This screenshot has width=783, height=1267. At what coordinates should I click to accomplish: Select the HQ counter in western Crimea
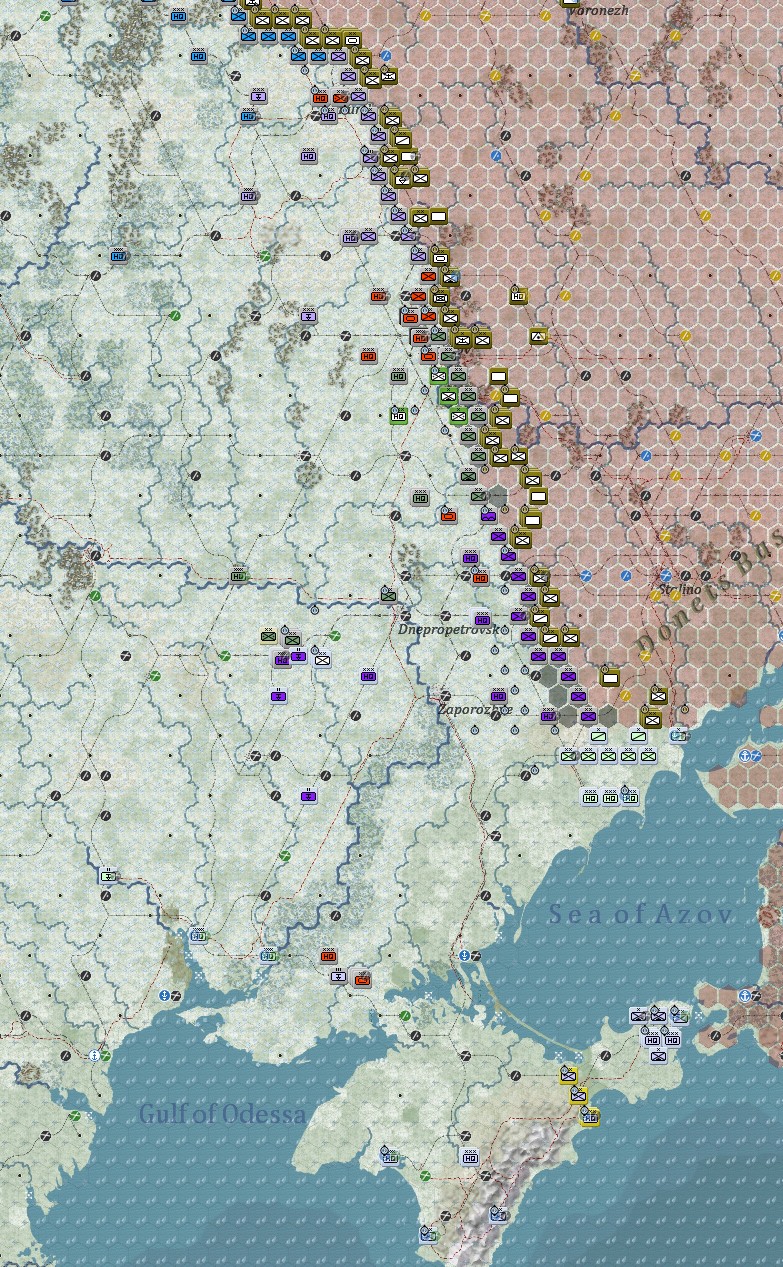coord(389,1156)
